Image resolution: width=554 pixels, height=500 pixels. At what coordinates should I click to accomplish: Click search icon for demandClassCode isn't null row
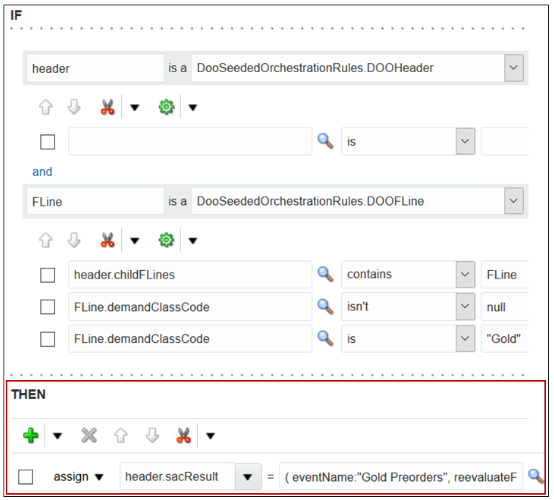point(325,307)
